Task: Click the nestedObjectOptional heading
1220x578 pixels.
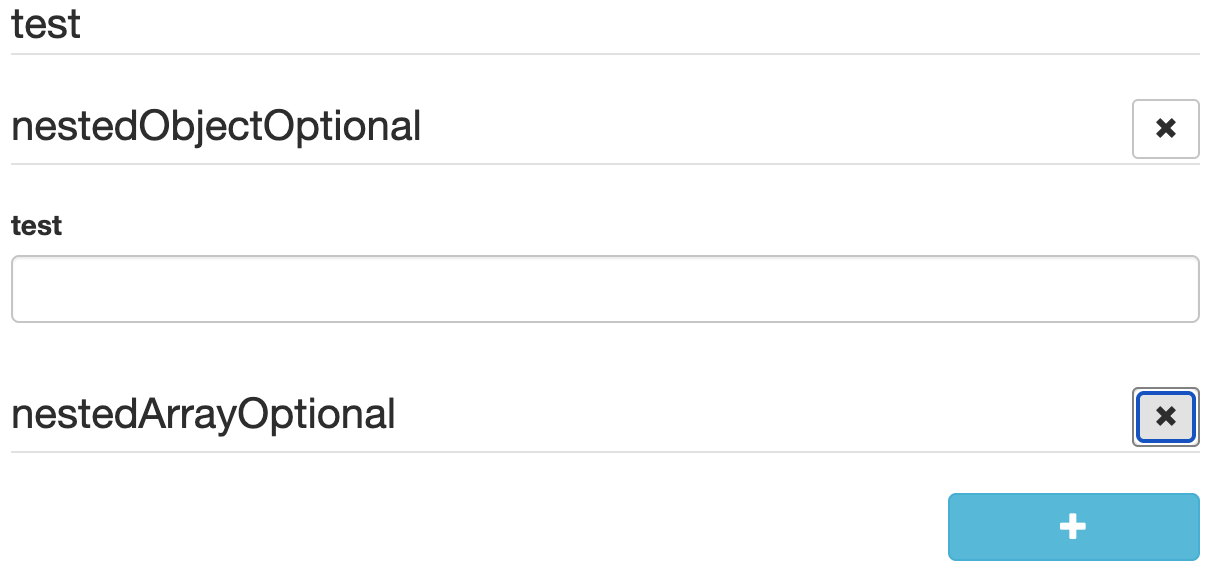Action: pos(215,127)
